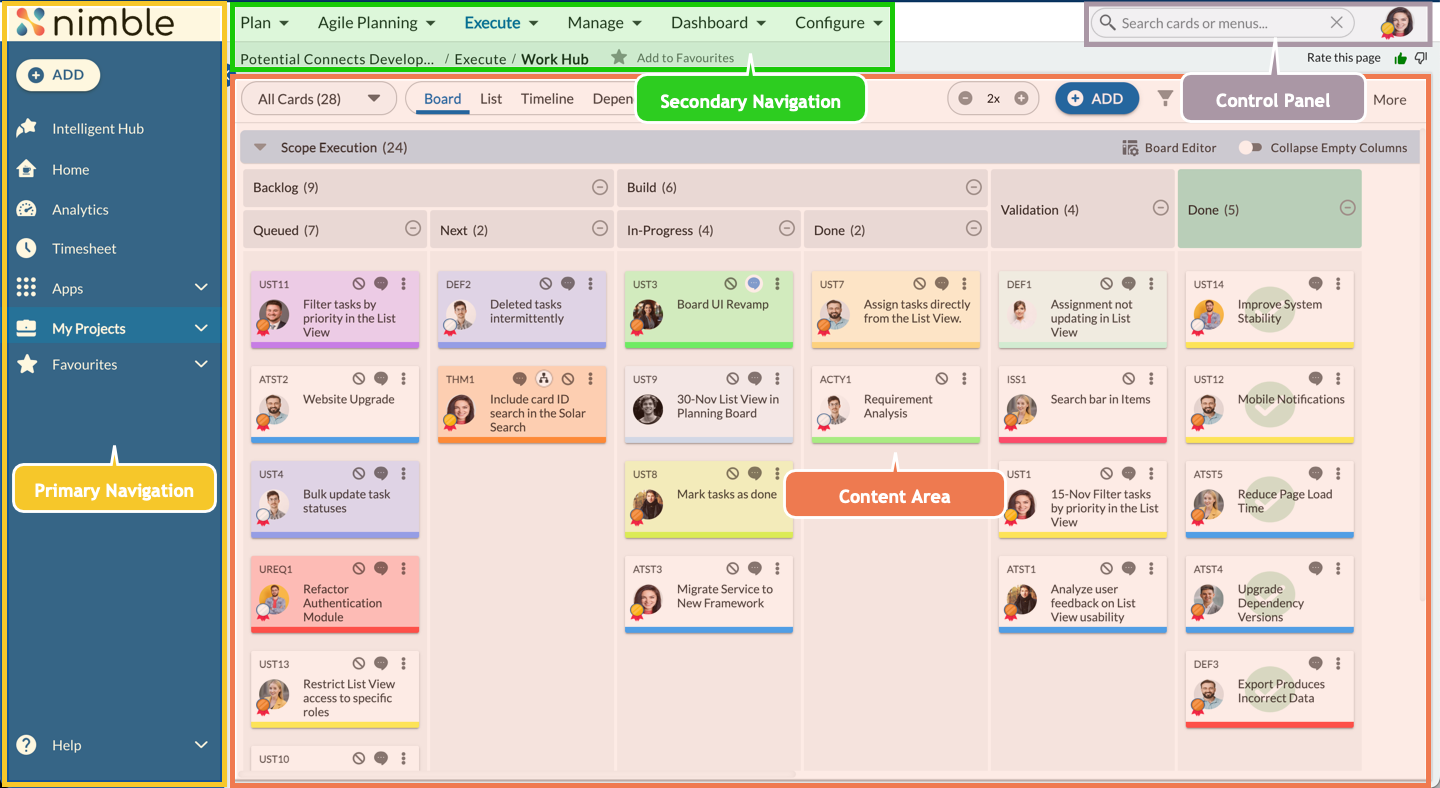Click the blue ADD button on the board toolbar
Viewport: 1440px width, 788px height.
(1096, 98)
